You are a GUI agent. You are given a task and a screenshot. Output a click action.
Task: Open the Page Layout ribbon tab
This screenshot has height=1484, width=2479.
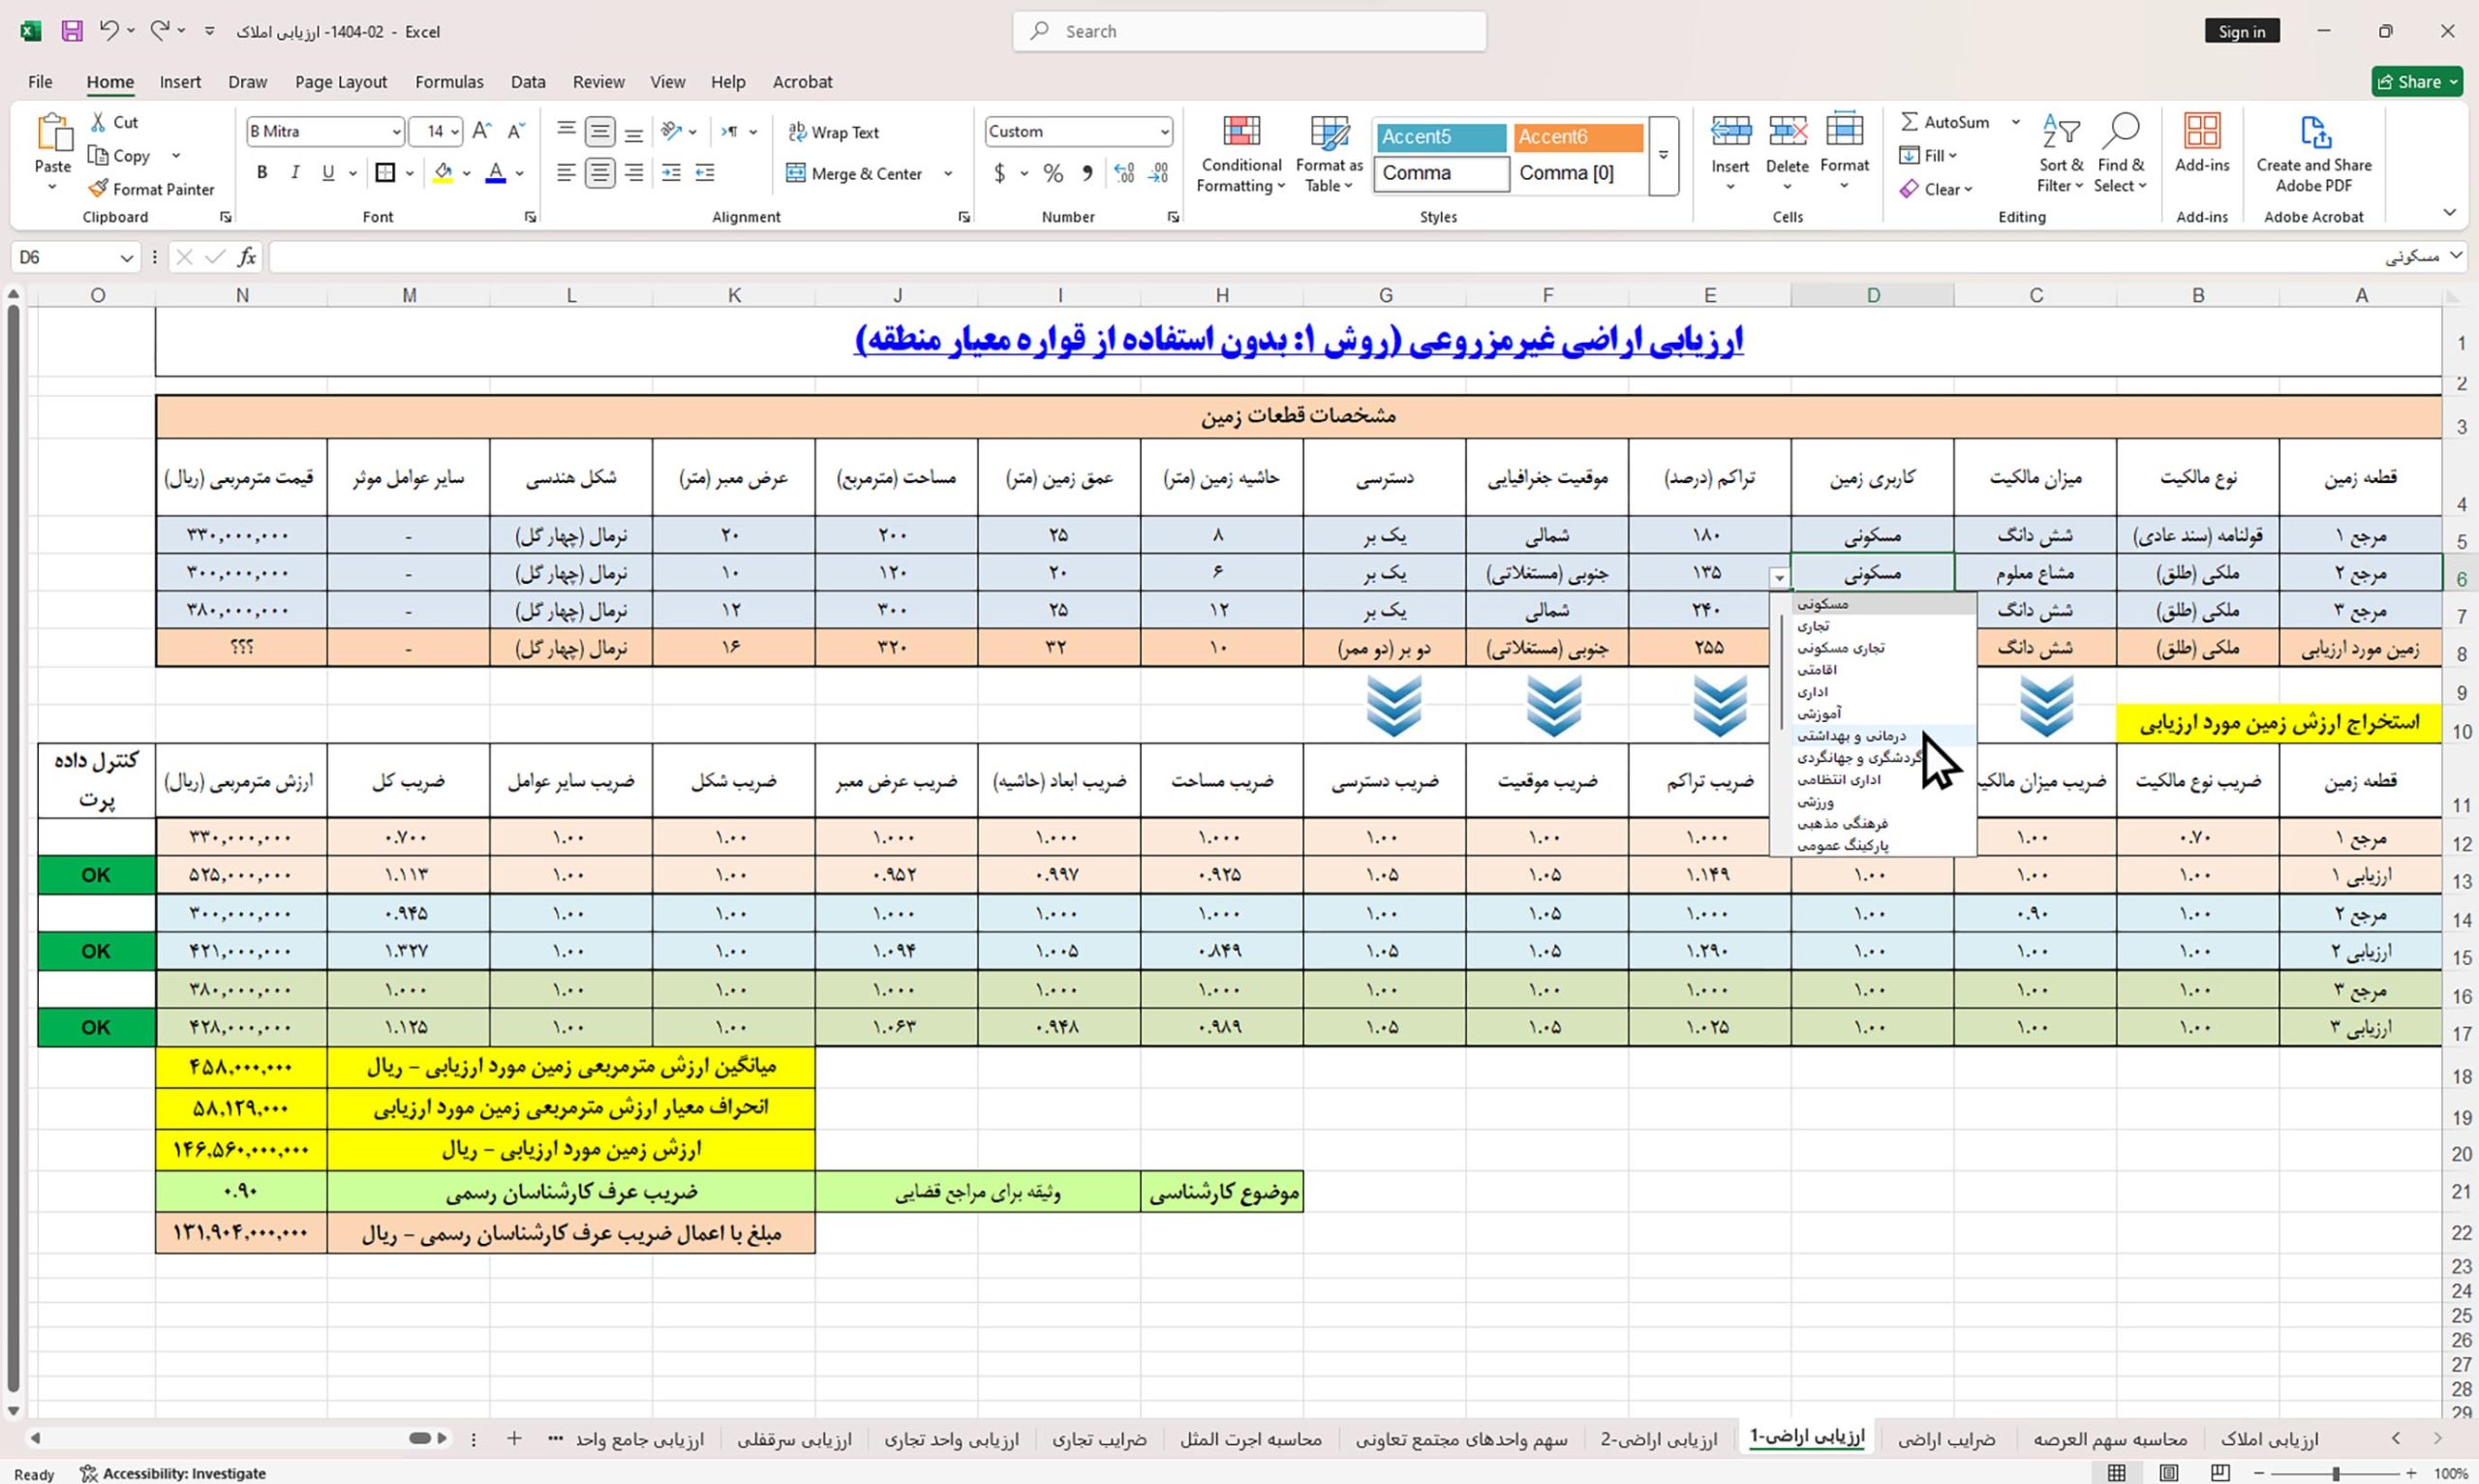click(x=340, y=82)
